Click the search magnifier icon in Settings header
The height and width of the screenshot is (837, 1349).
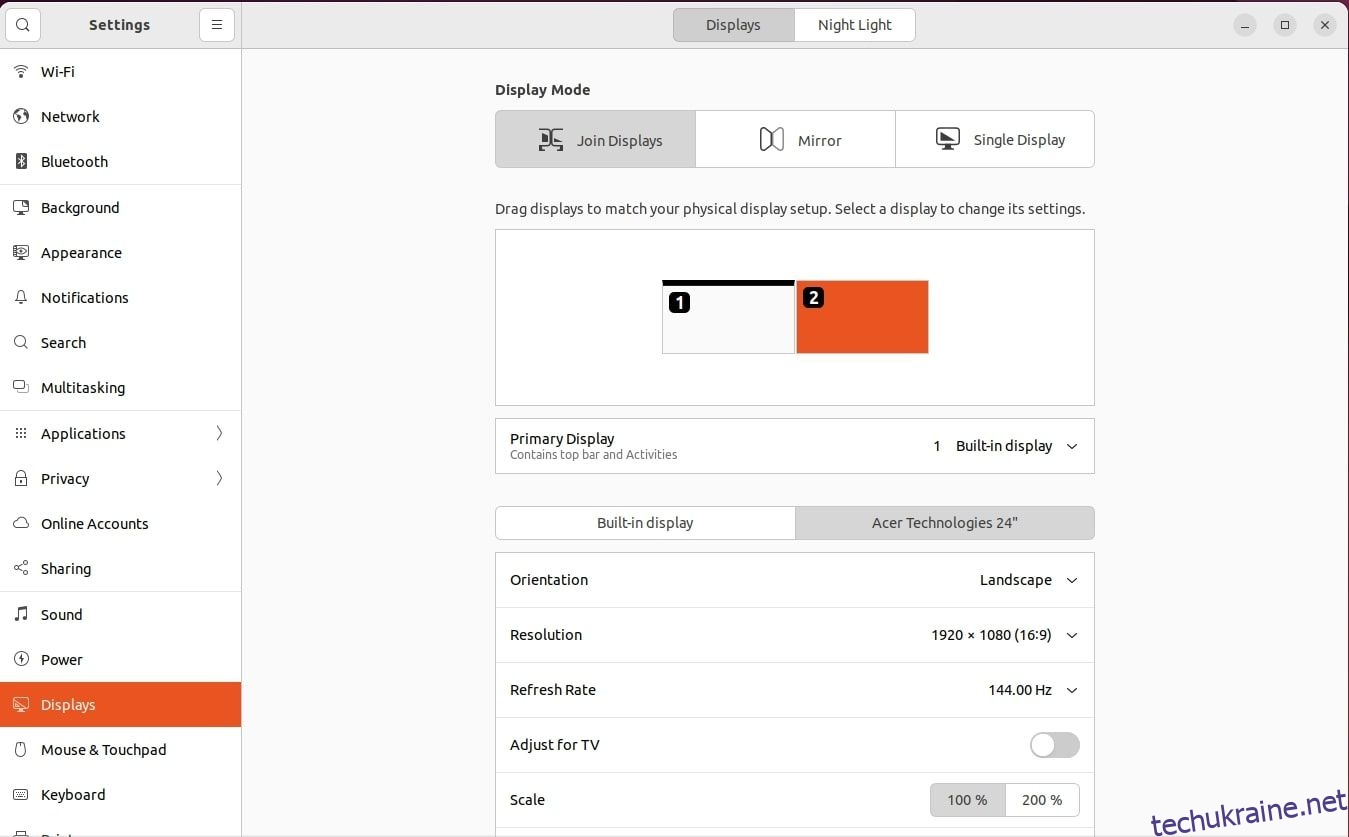click(x=23, y=25)
